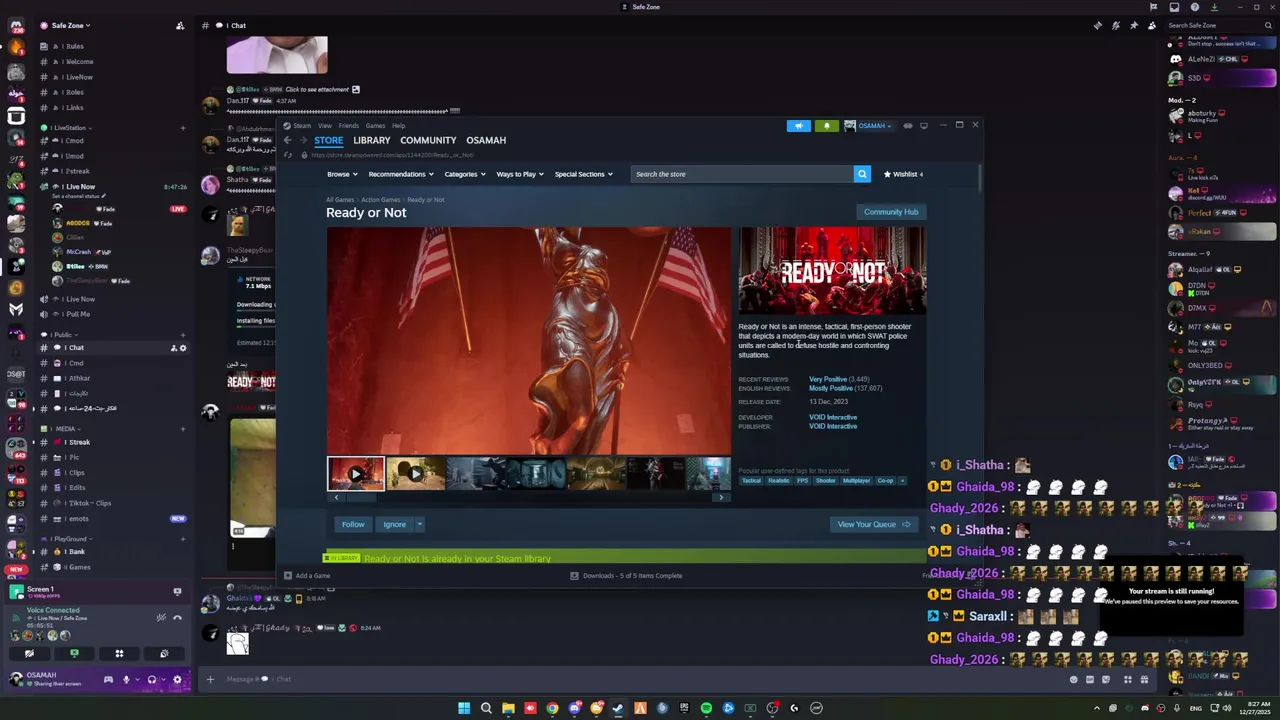Open Spotify from the taskbar
This screenshot has width=1280, height=720.
[706, 708]
